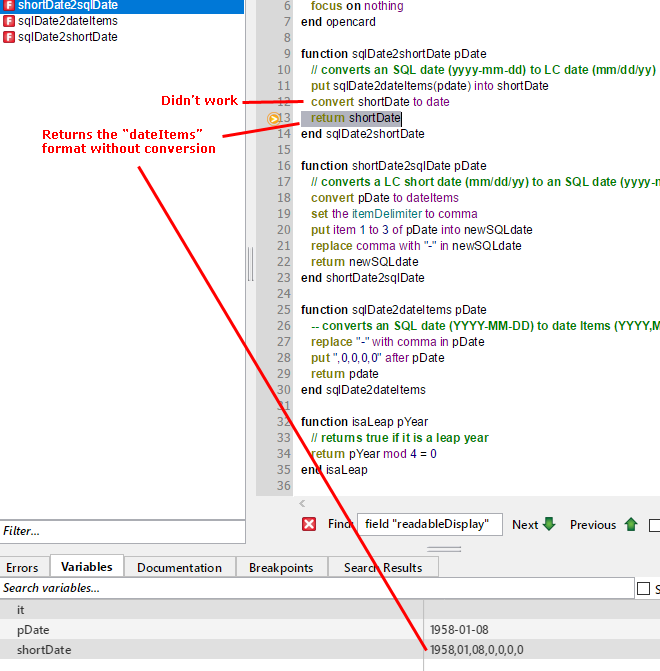Image resolution: width=660 pixels, height=671 pixels.
Task: Click the shortDate value 1958,01,08,0,0,0,0
Action: (x=476, y=650)
